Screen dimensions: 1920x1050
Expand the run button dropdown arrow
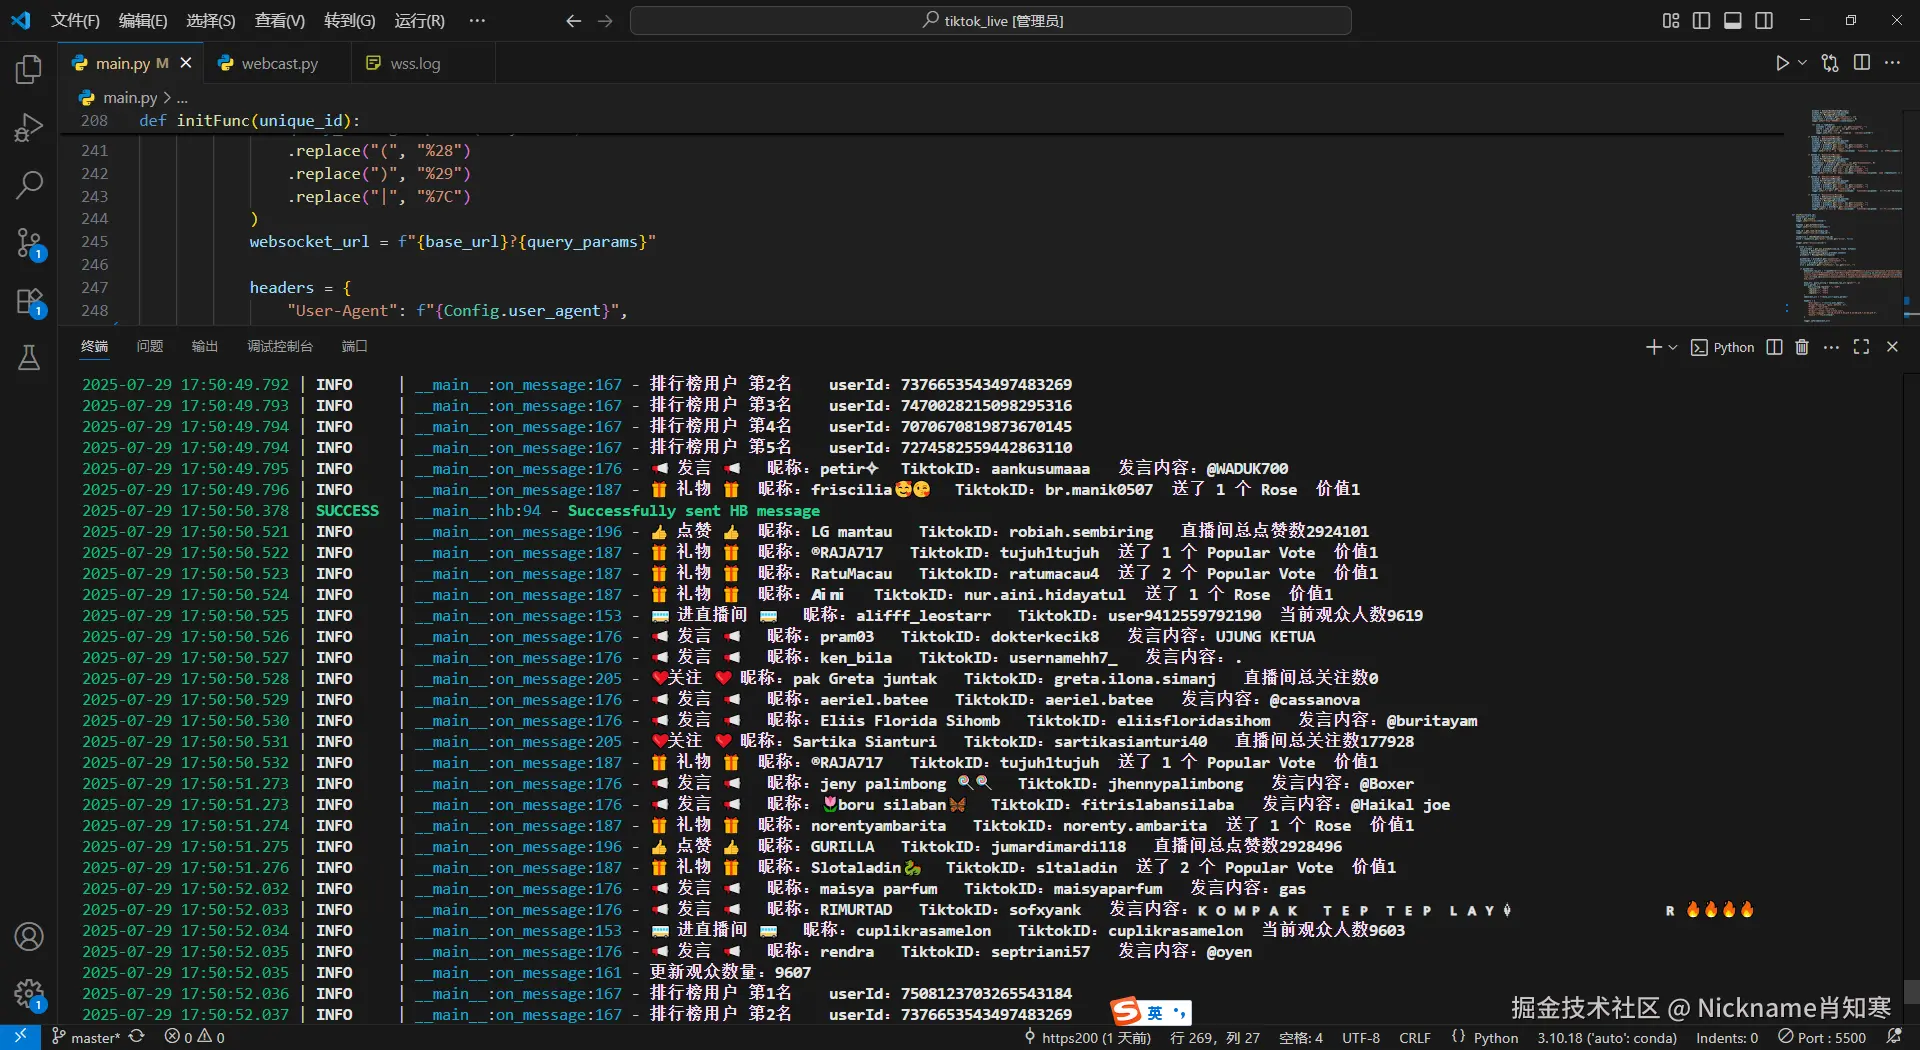[x=1803, y=63]
